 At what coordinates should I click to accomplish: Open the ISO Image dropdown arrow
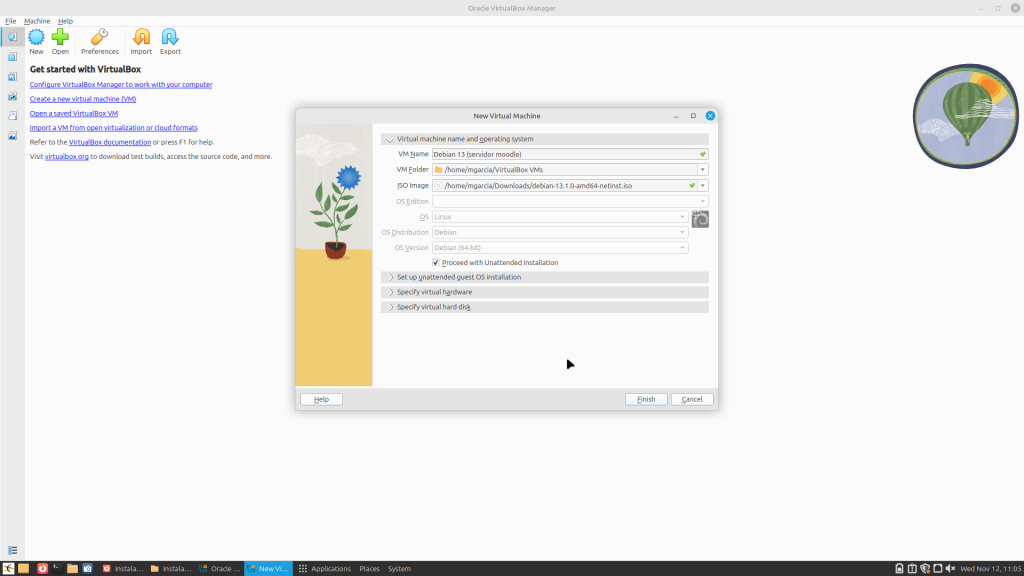(703, 185)
